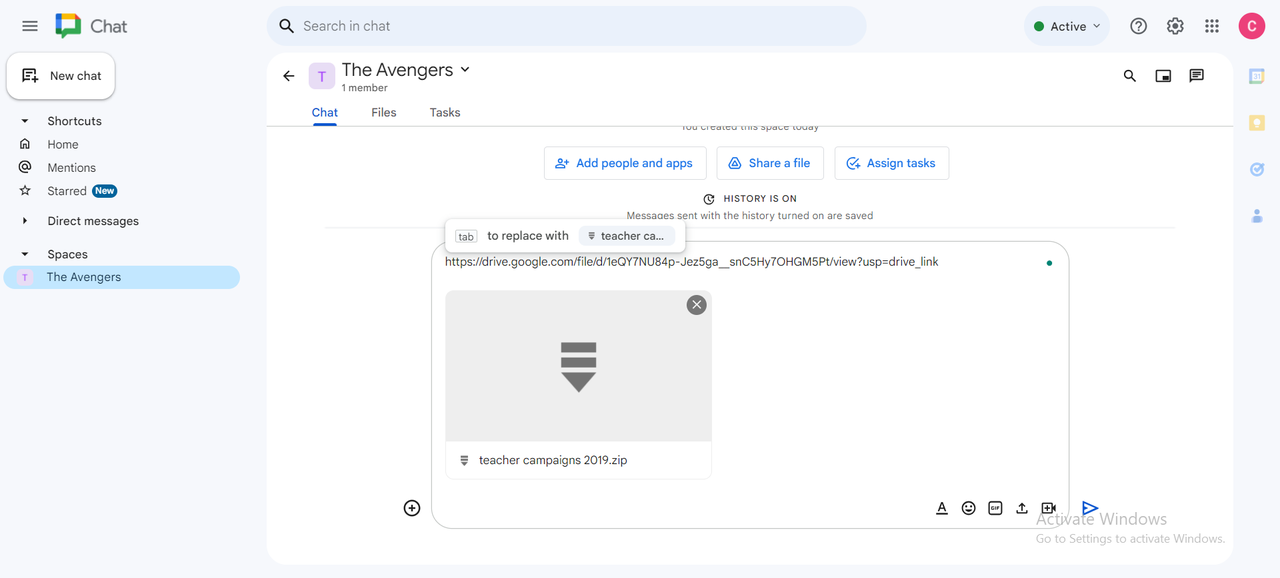The height and width of the screenshot is (578, 1280).
Task: Open the Google apps grid
Action: point(1212,26)
